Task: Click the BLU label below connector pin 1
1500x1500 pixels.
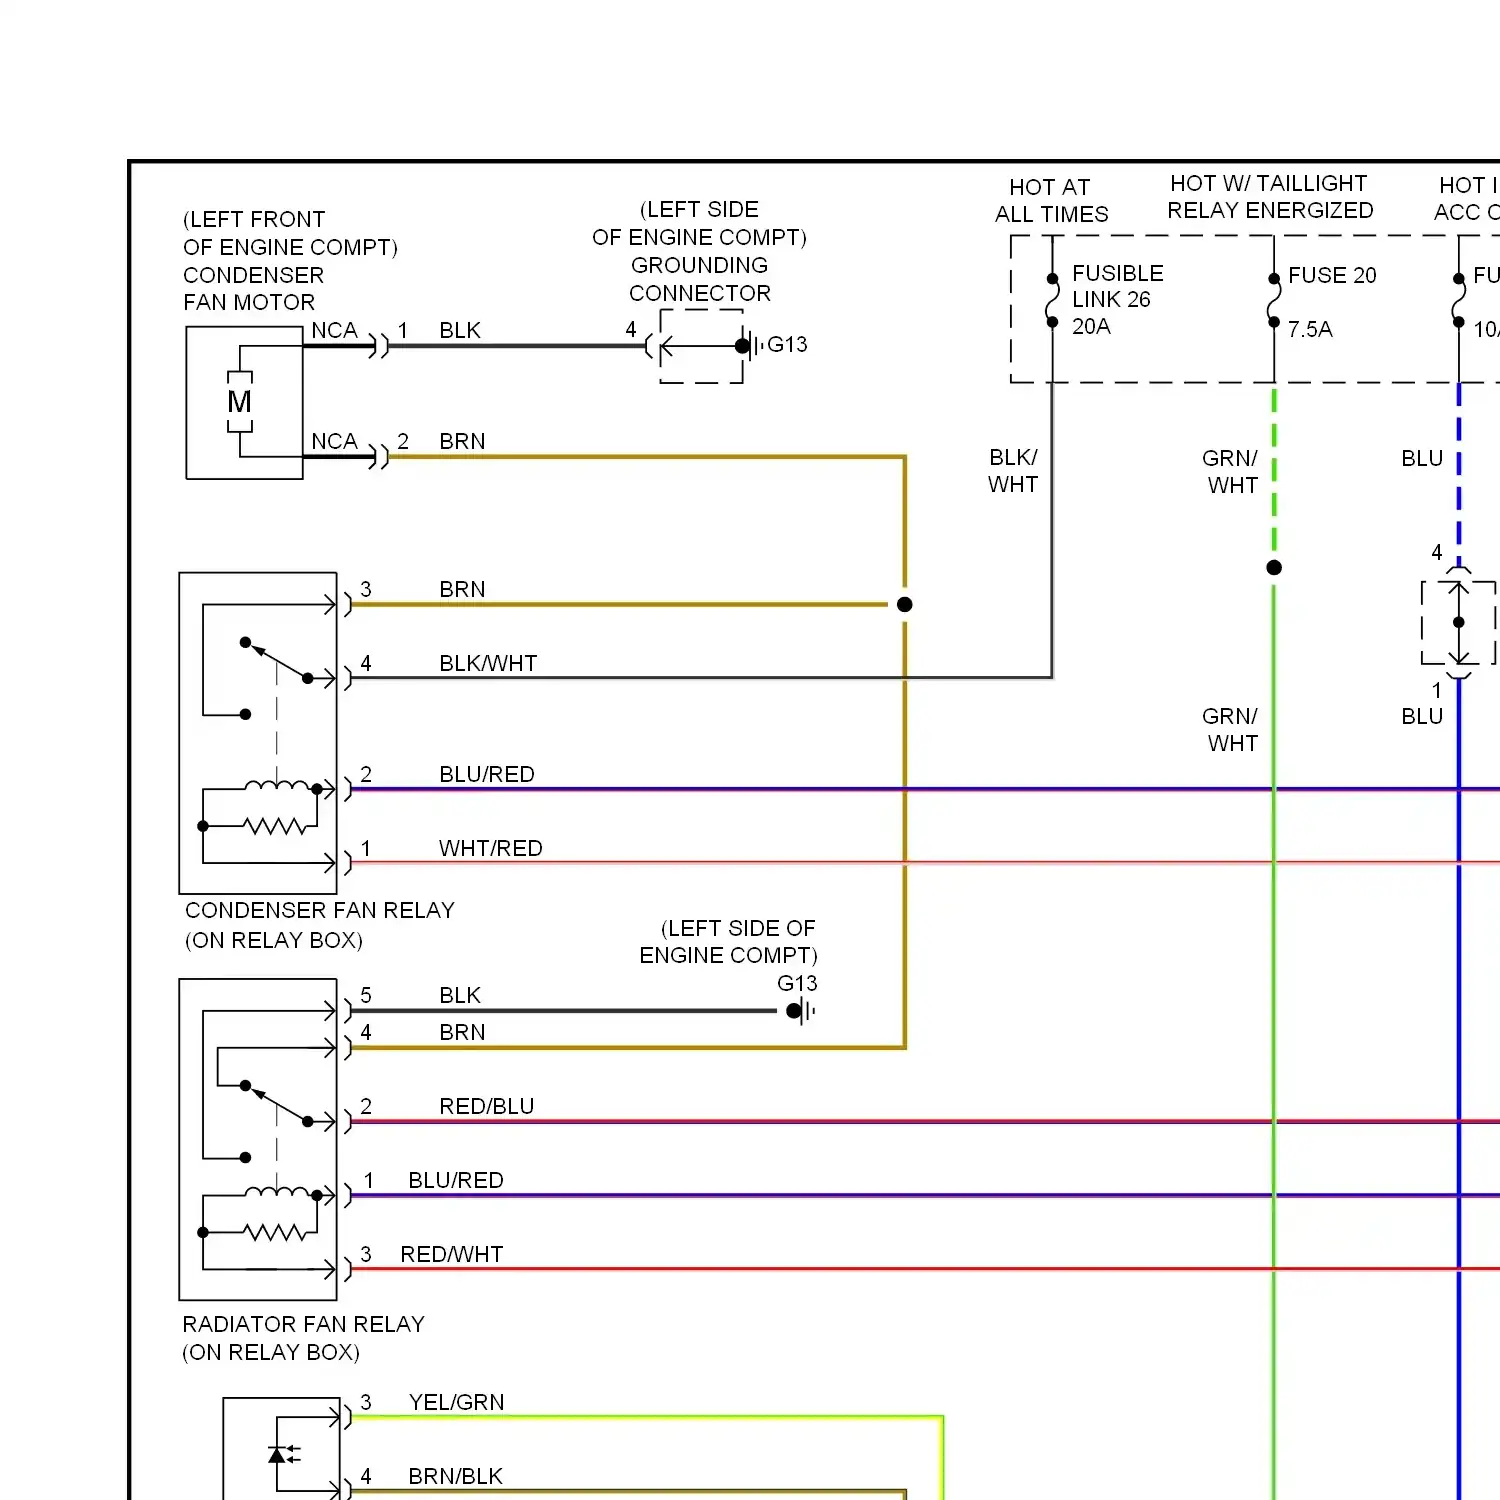Action: pyautogui.click(x=1422, y=716)
